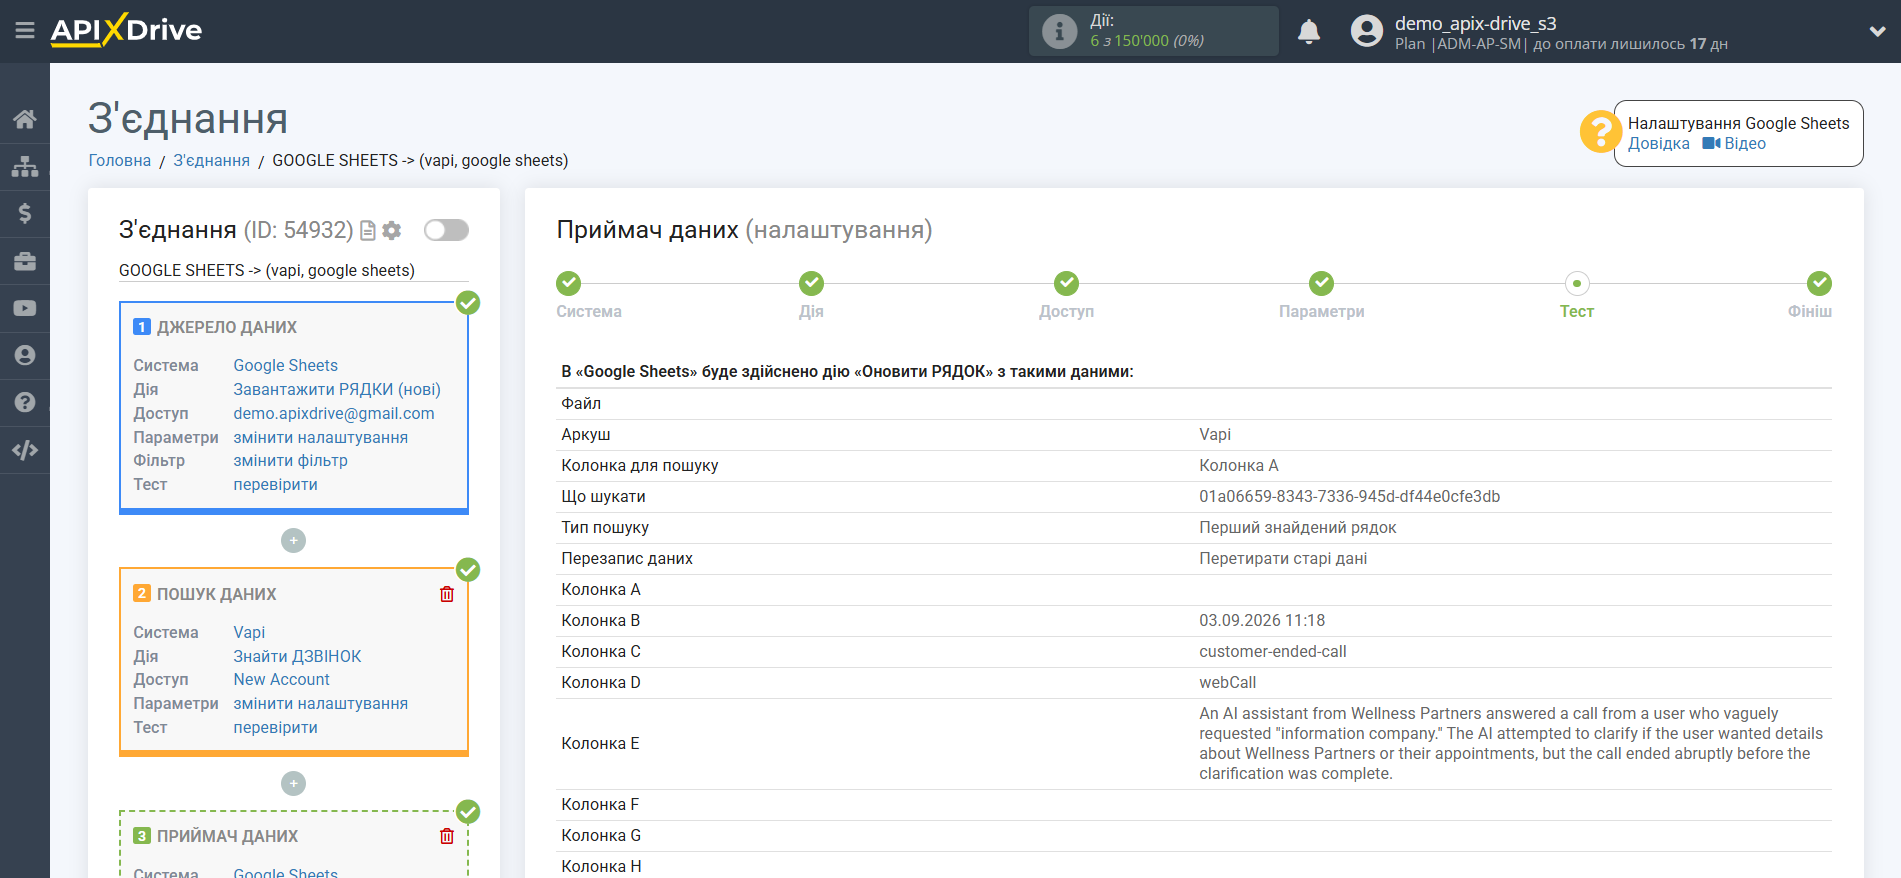This screenshot has width=1901, height=878.
Task: Click the connection copy document icon
Action: tap(368, 231)
